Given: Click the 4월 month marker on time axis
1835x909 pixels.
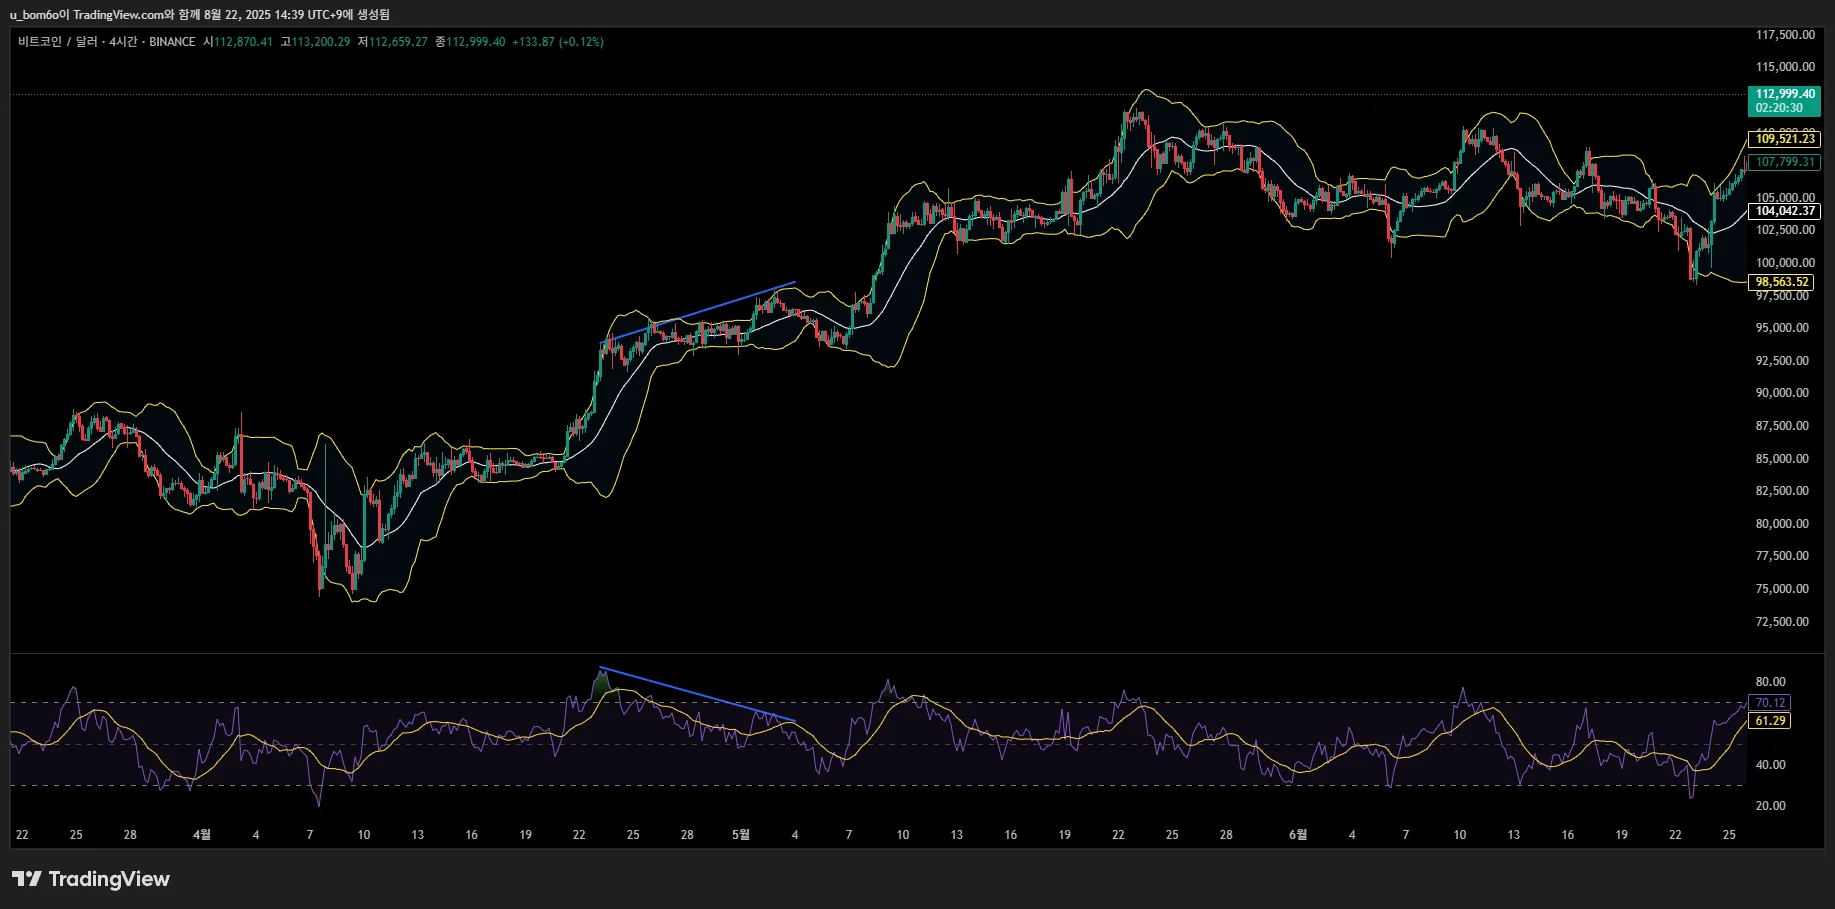Looking at the screenshot, I should 202,834.
